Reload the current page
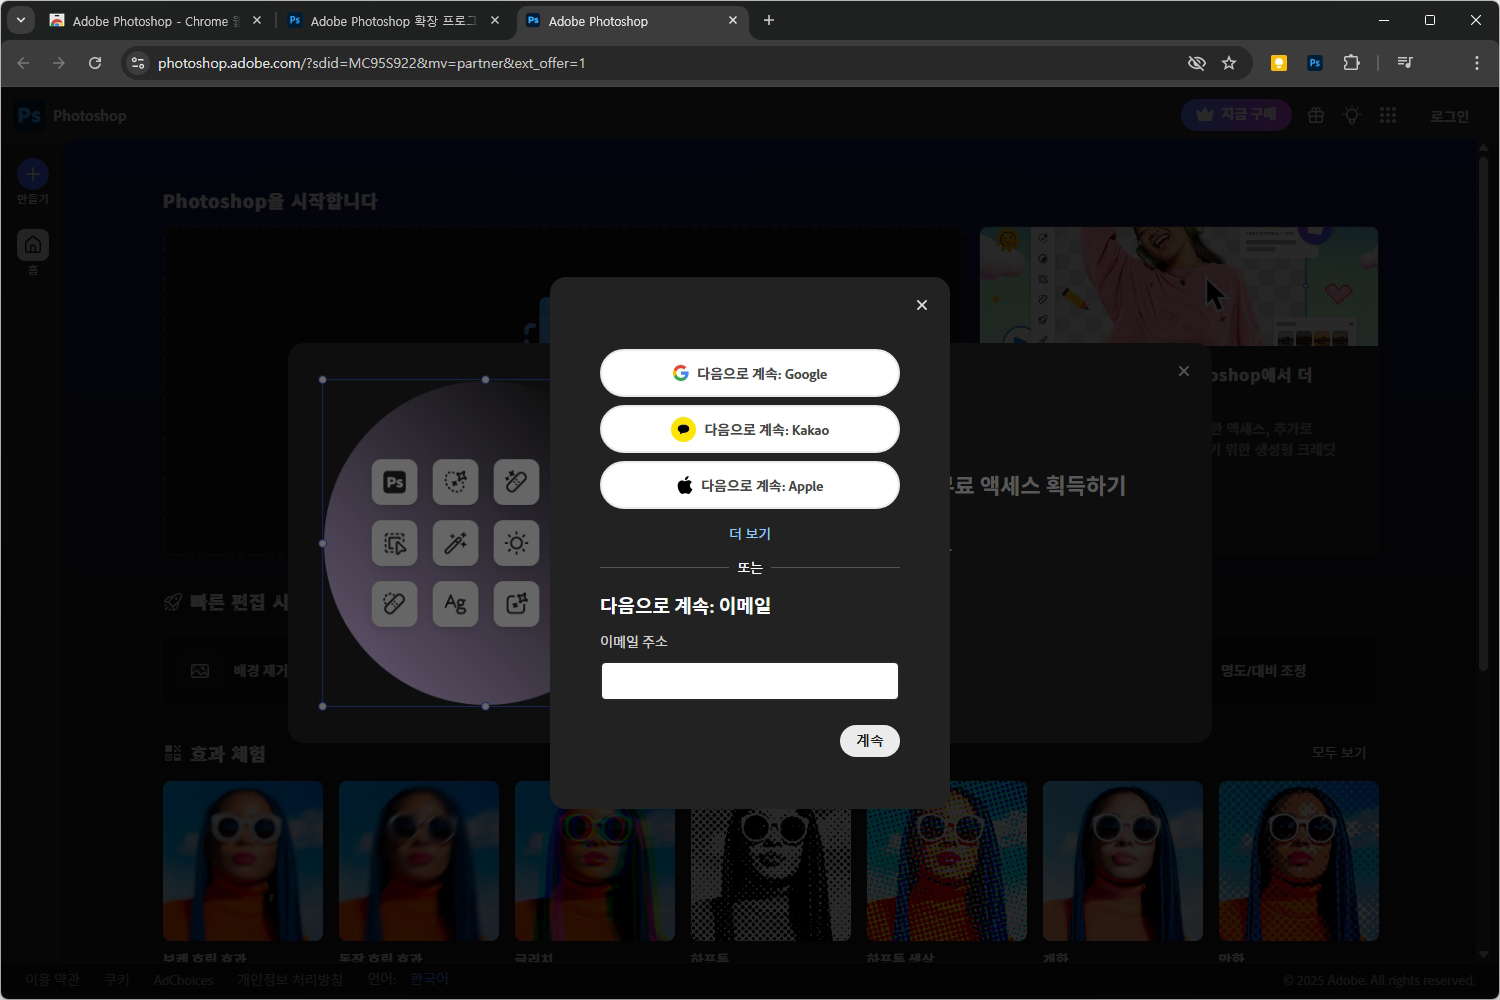 pos(95,63)
